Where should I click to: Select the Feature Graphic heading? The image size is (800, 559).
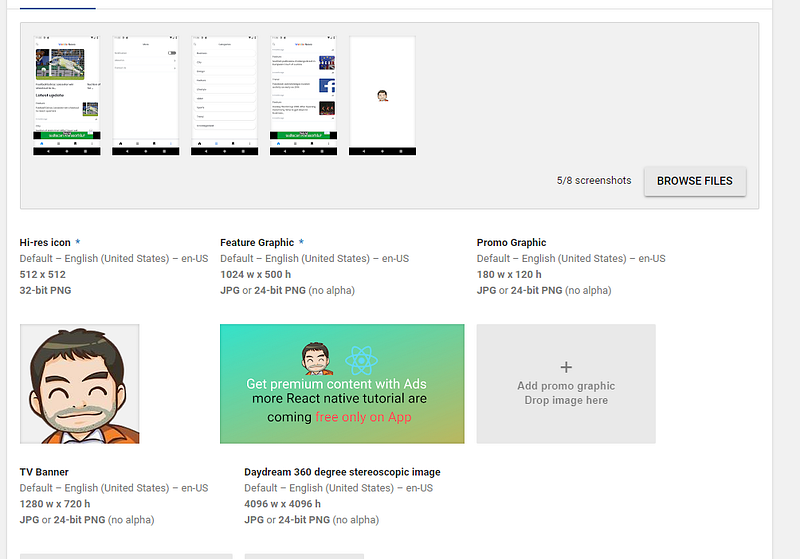pyautogui.click(x=257, y=242)
